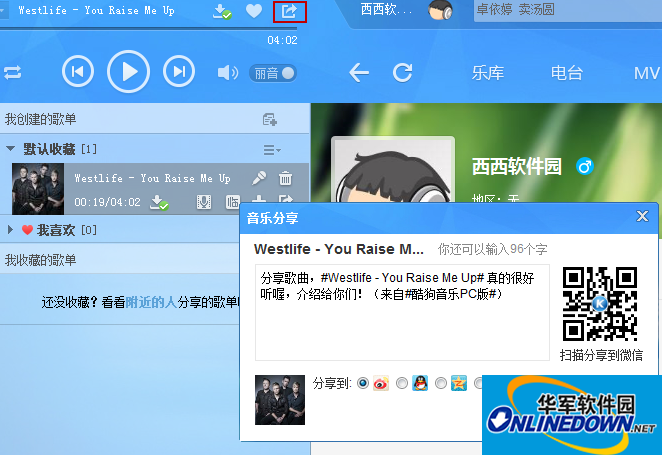Click the 扫描分享到微信 label
Image resolution: width=662 pixels, height=455 pixels.
coord(601,355)
